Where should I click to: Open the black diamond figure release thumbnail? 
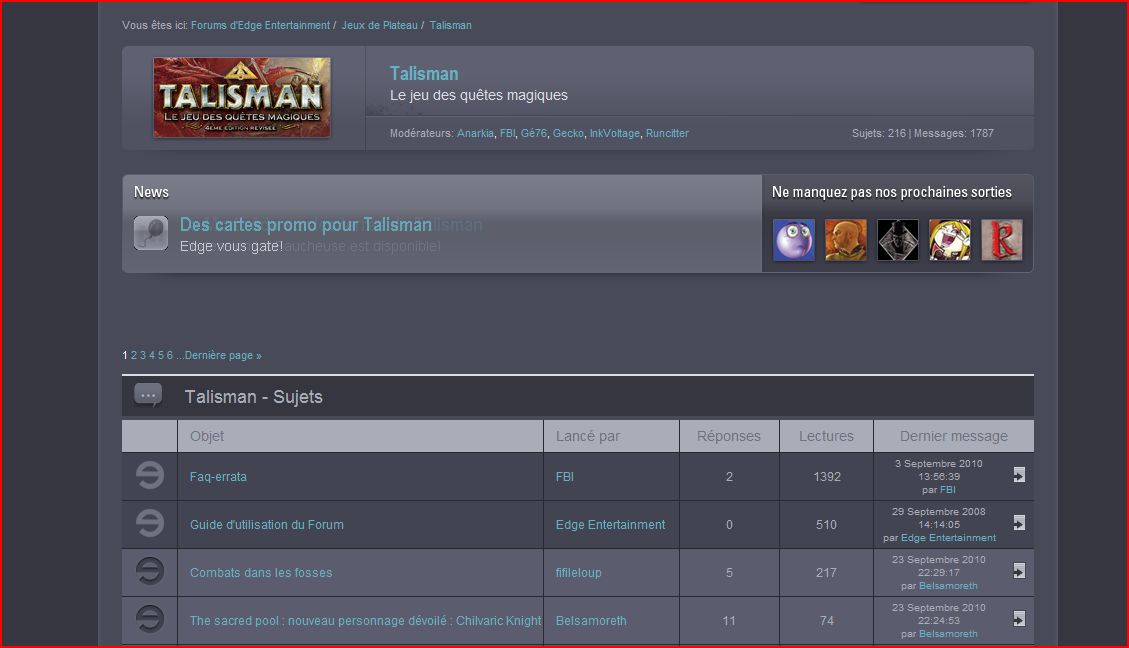coord(898,240)
